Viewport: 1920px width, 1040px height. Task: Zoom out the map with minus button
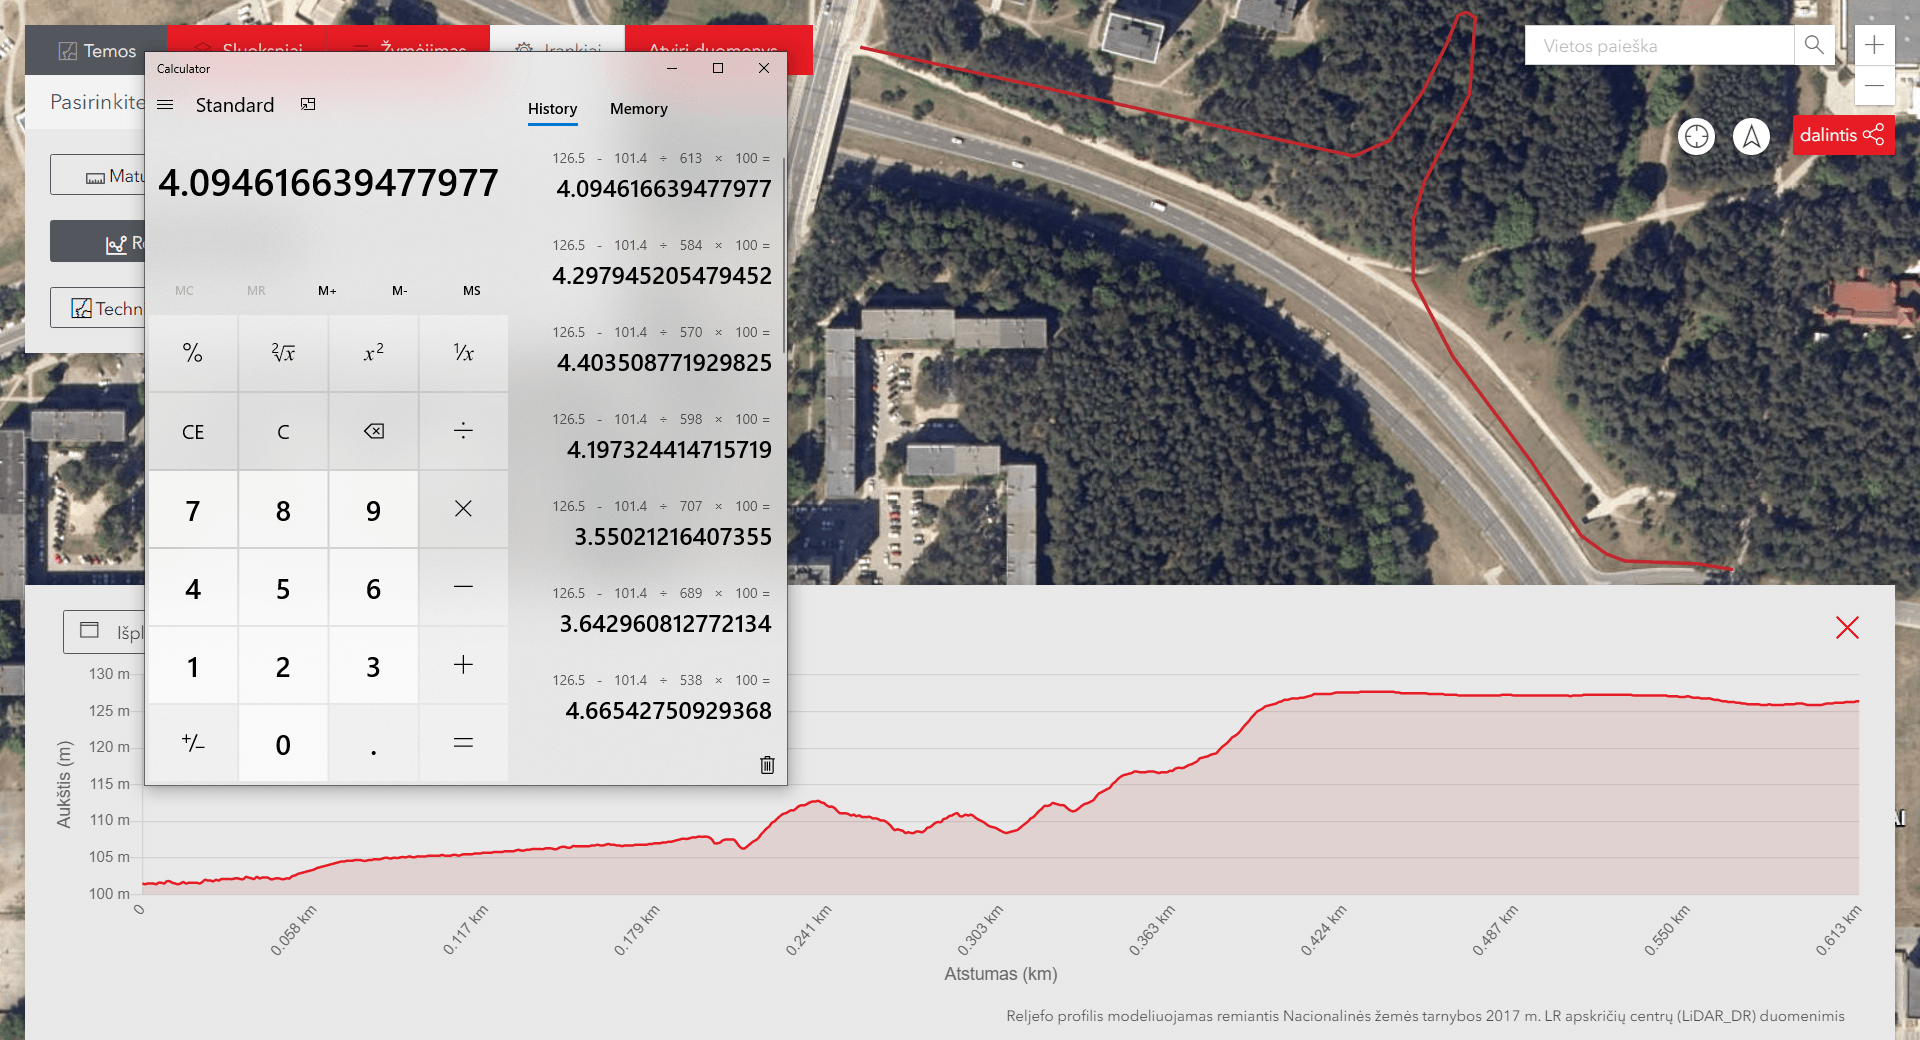(x=1874, y=86)
